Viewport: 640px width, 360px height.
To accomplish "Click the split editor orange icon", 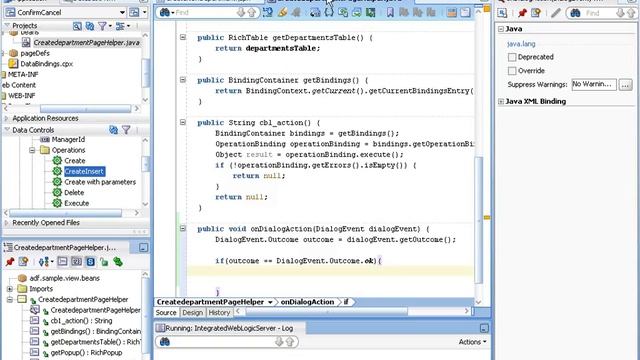I will pyautogui.click(x=451, y=12).
